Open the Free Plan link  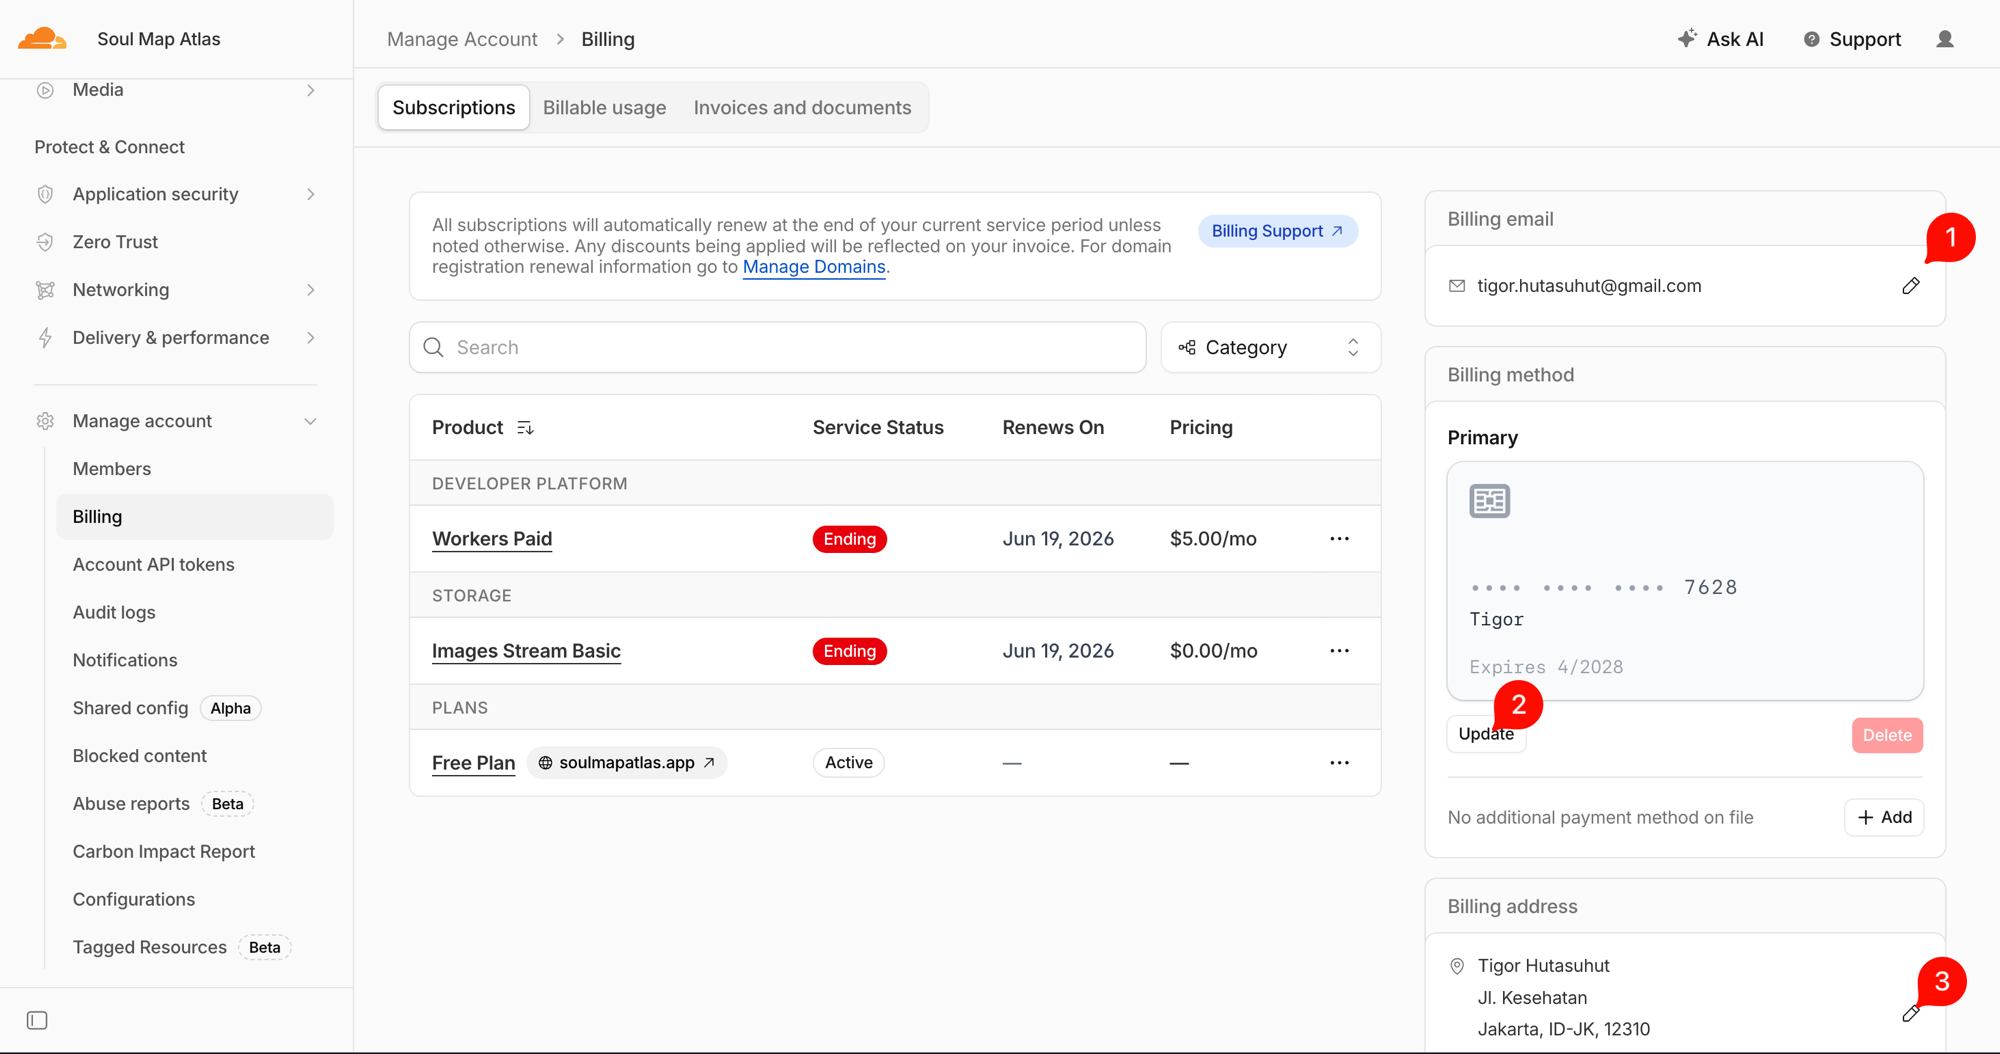pyautogui.click(x=473, y=763)
